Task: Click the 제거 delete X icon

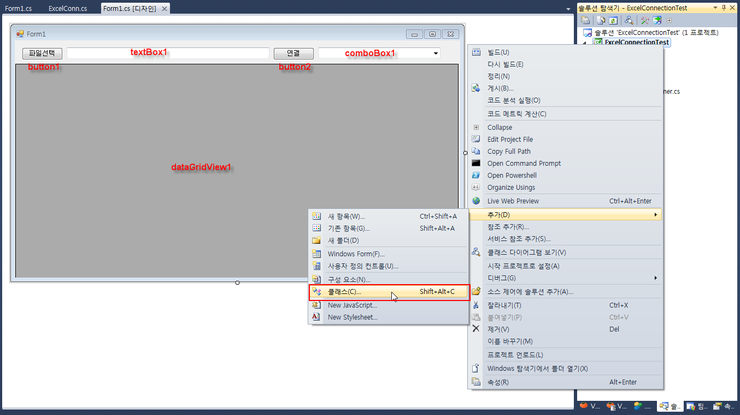Action: tap(476, 329)
